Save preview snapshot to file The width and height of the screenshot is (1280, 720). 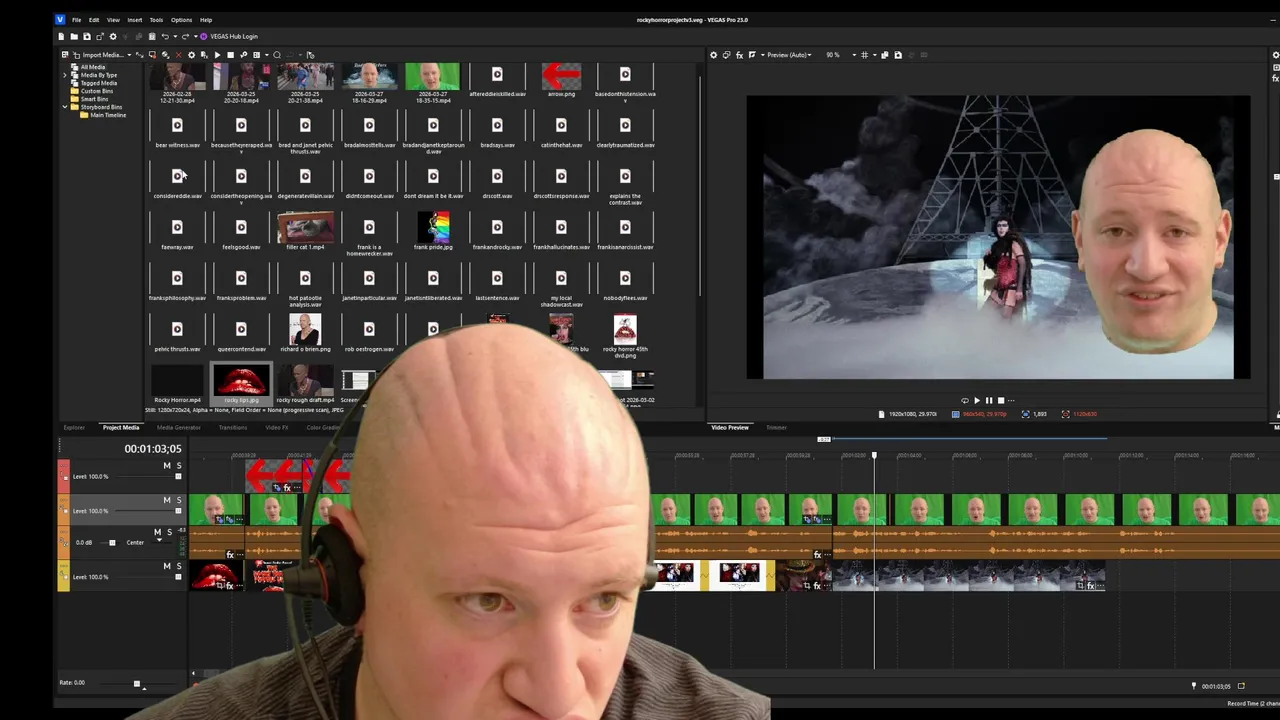(x=898, y=55)
